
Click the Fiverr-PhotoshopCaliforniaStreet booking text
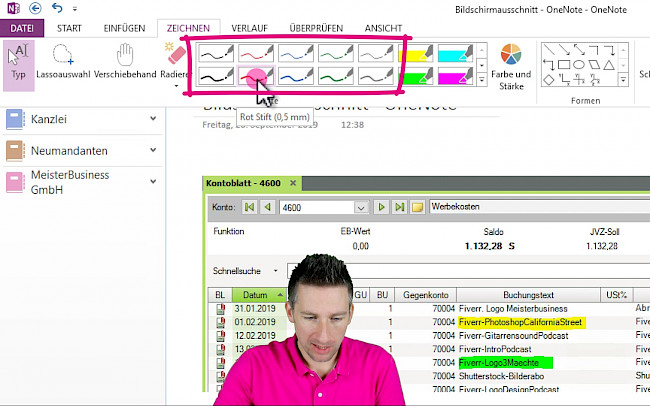click(522, 322)
